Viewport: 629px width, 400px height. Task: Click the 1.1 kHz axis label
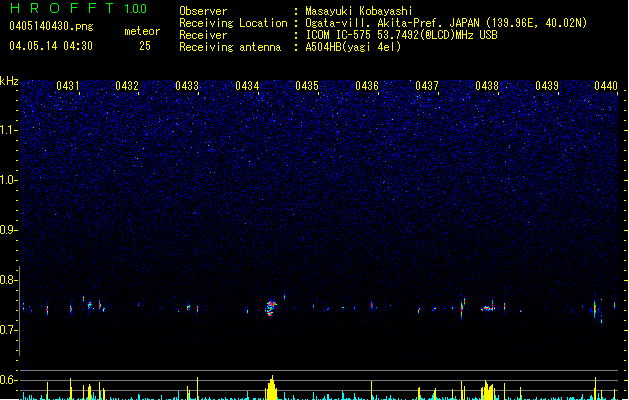coord(9,130)
